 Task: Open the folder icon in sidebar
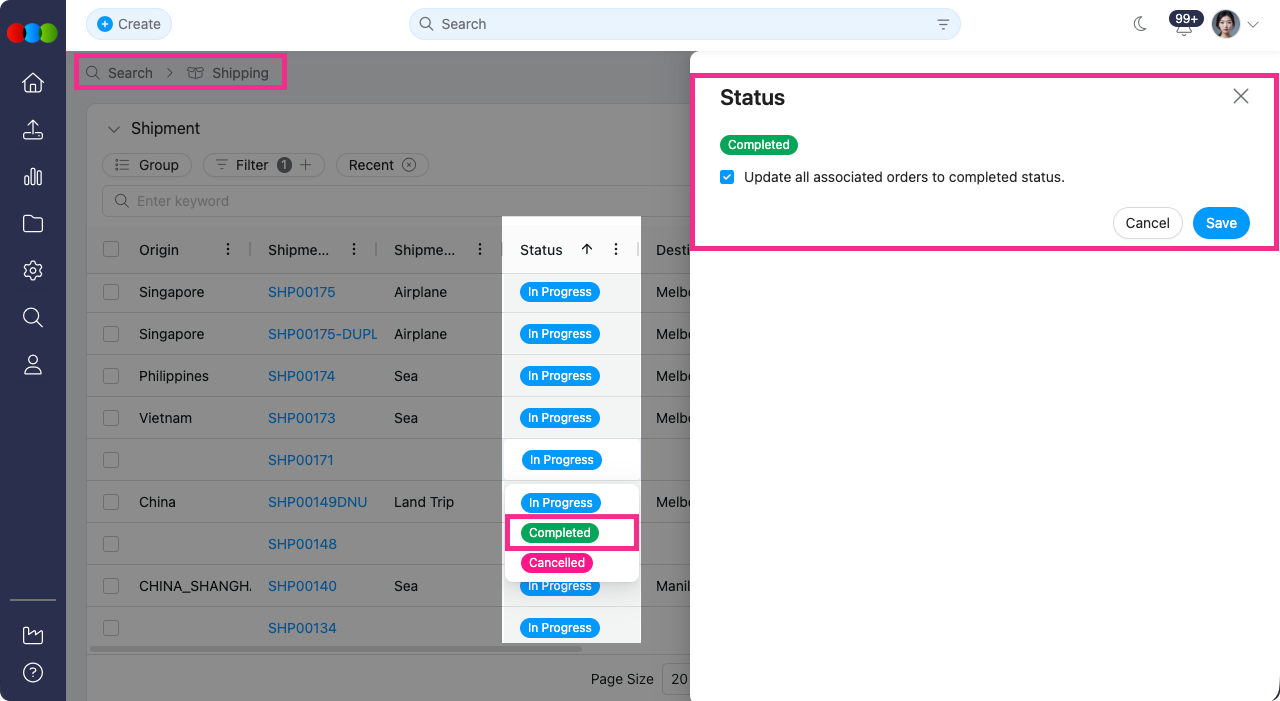click(33, 224)
